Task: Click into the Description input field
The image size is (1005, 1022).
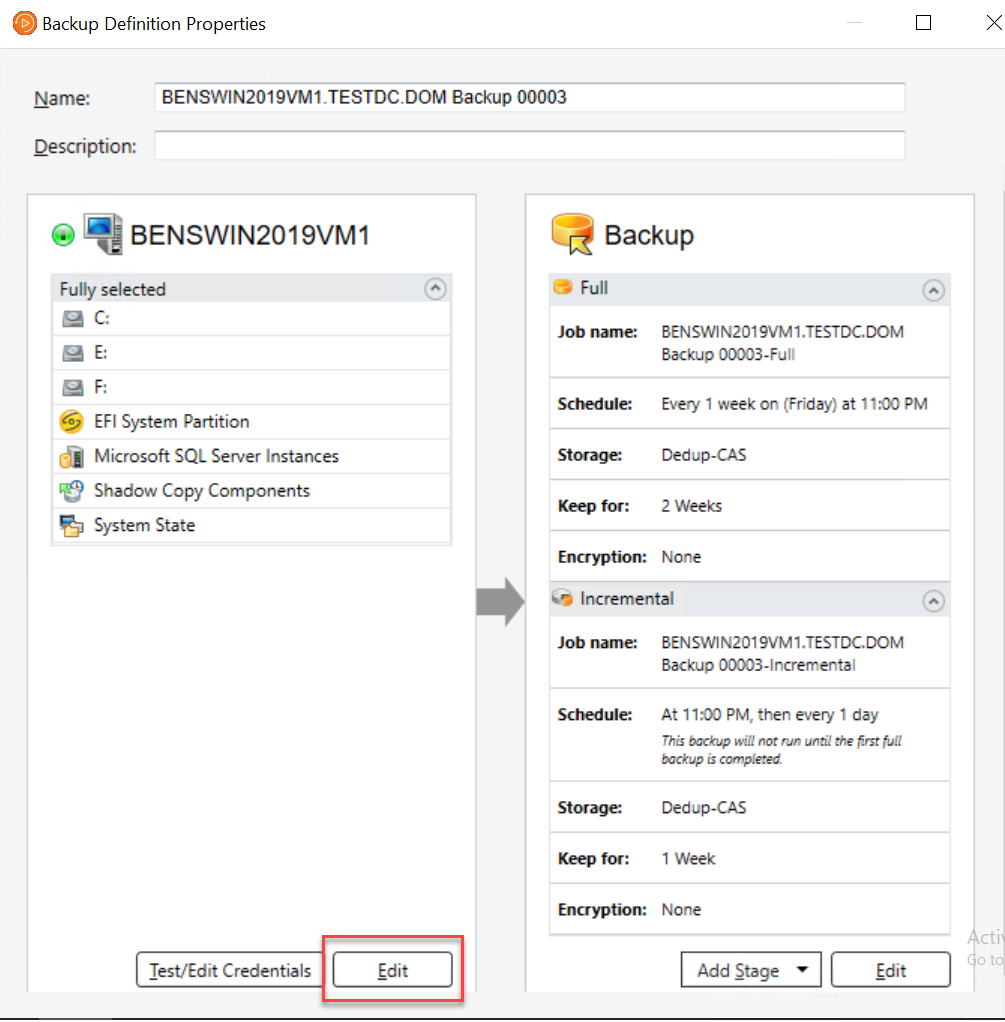Action: click(529, 145)
